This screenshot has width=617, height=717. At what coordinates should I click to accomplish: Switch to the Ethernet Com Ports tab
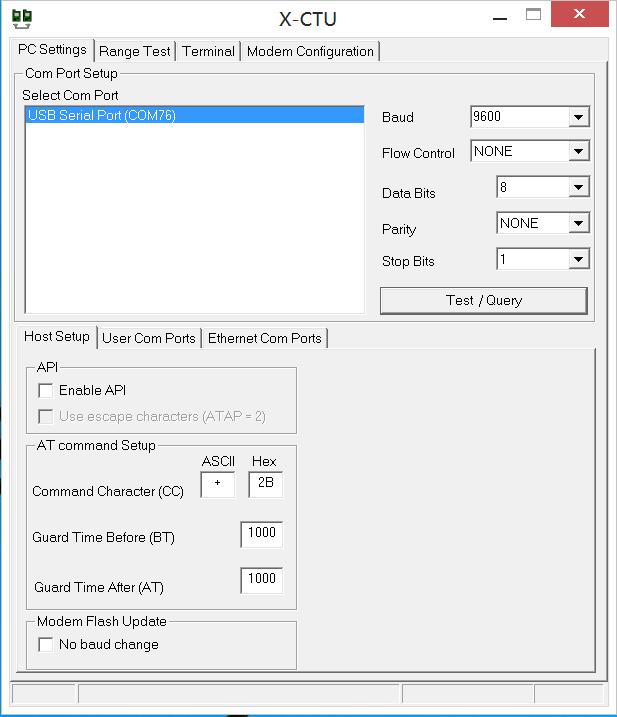[265, 338]
